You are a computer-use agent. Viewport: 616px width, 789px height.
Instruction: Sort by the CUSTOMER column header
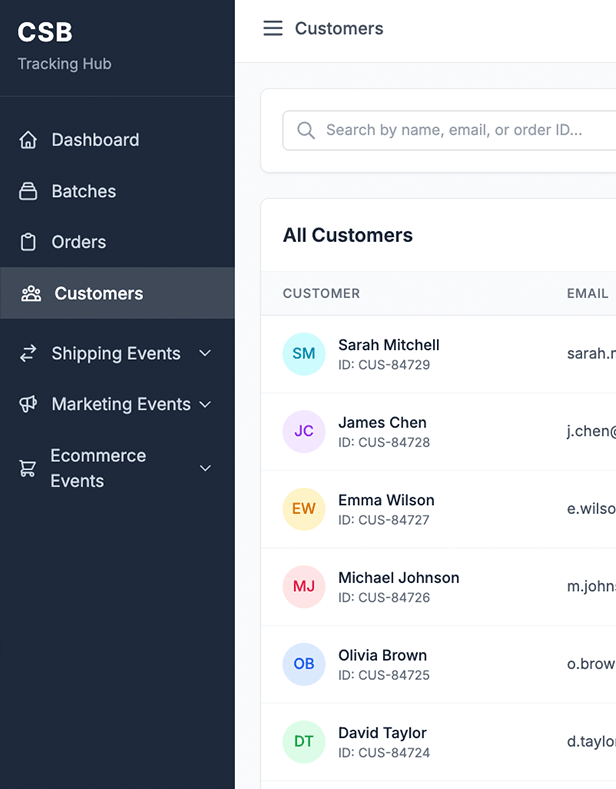click(321, 293)
